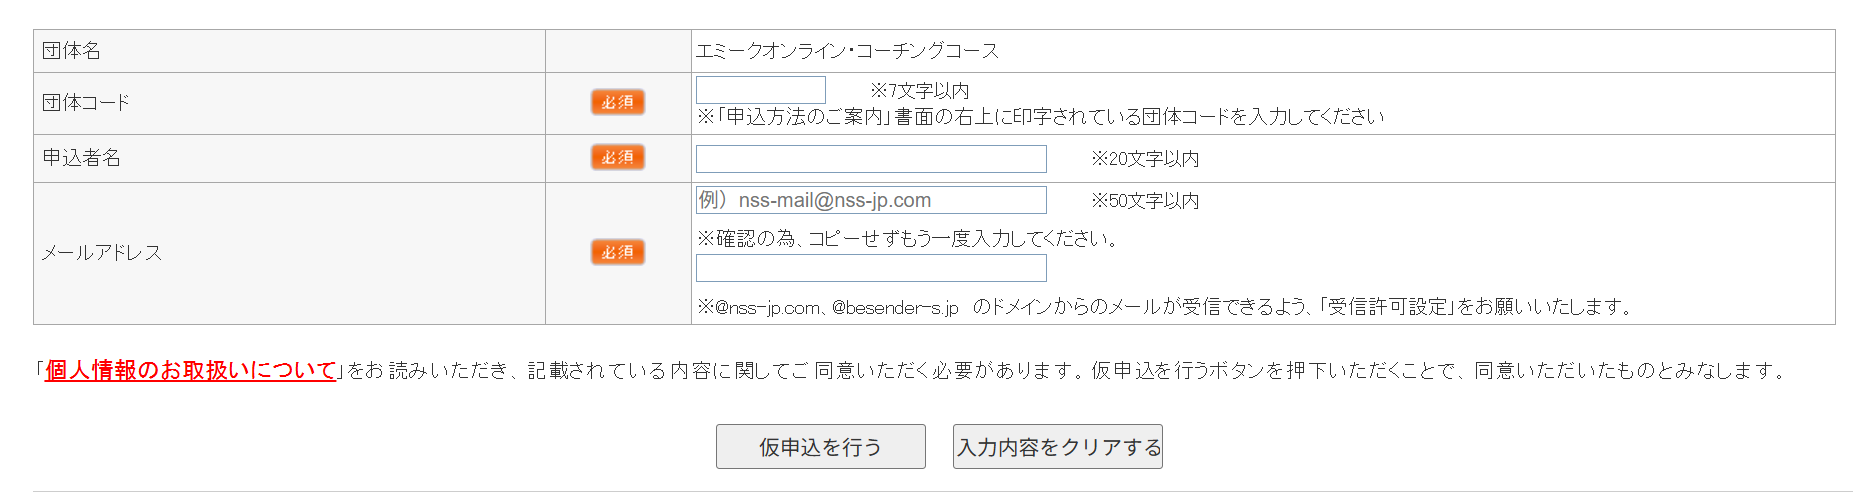
Task: Focus the 申込者名 input box
Action: (x=870, y=159)
